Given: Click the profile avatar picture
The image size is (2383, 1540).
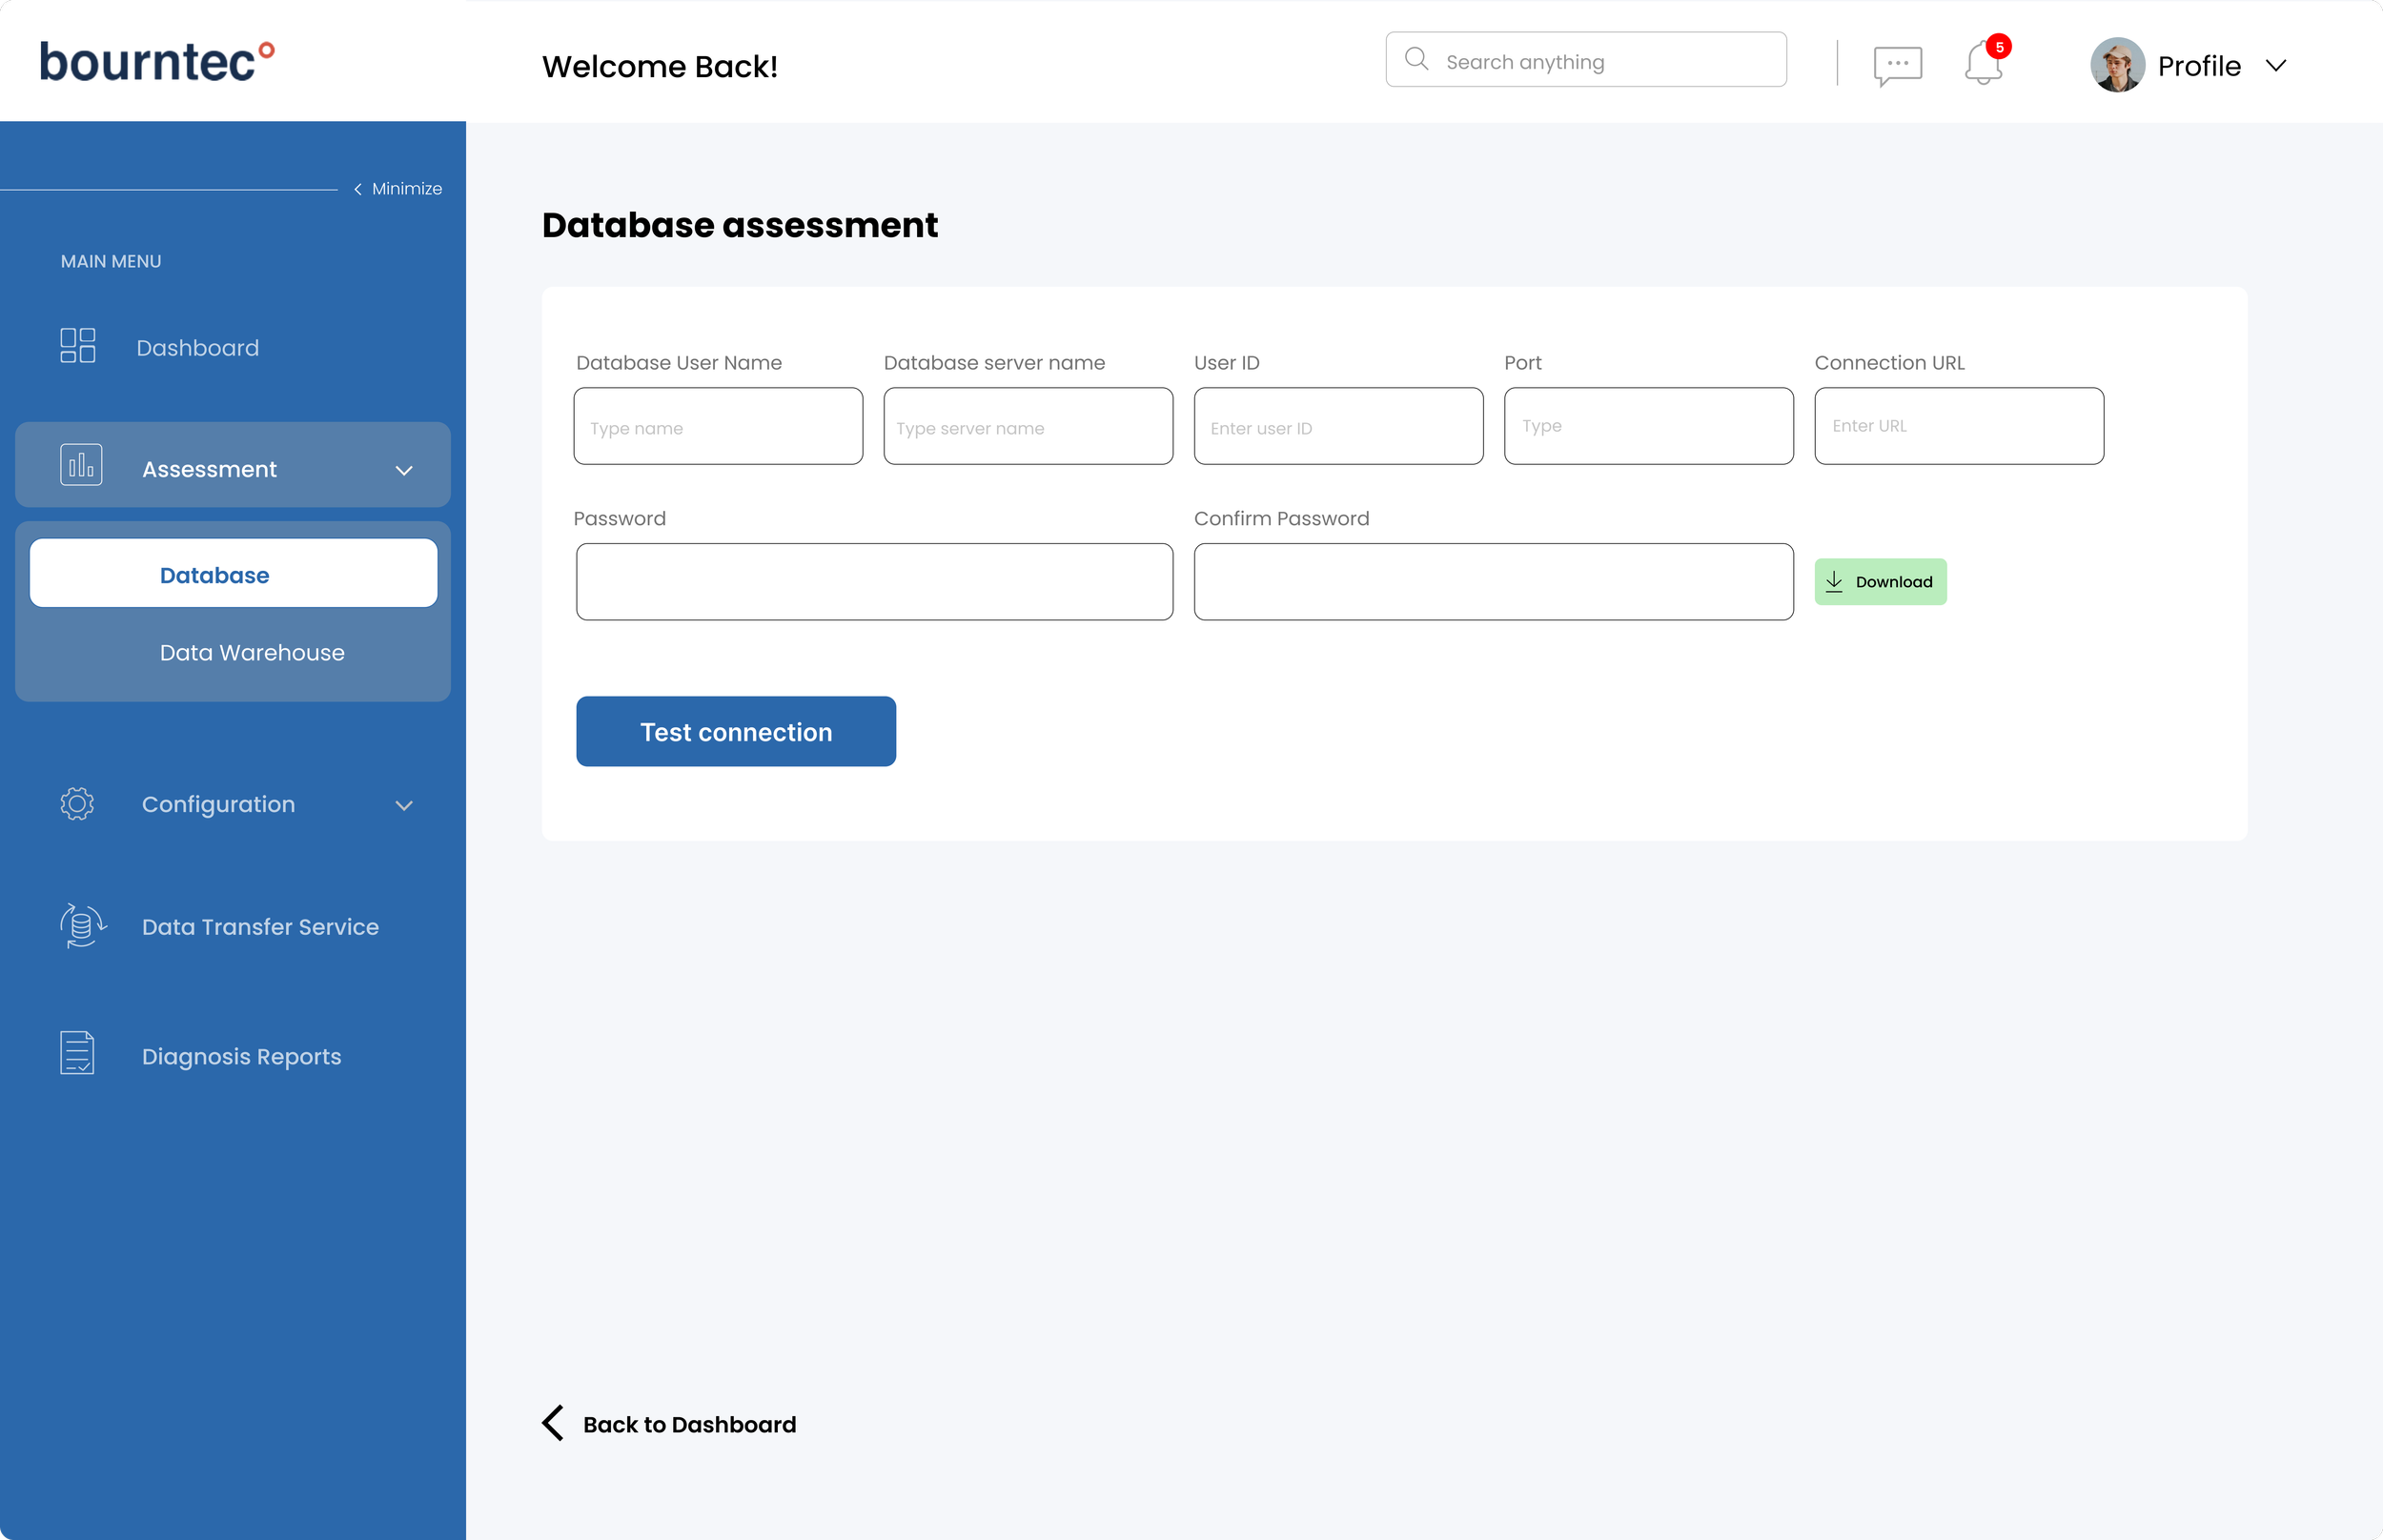Looking at the screenshot, I should [2116, 65].
